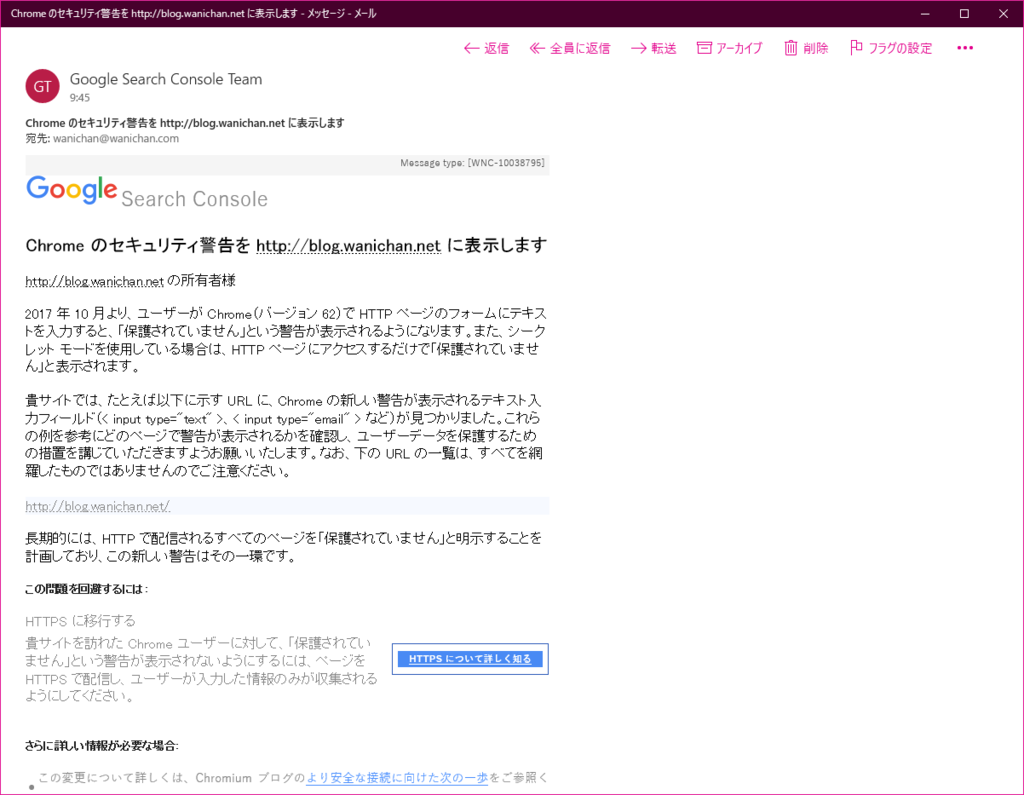Image resolution: width=1024 pixels, height=795 pixels.
Task: Click the received time 9:45
Action: coord(80,98)
